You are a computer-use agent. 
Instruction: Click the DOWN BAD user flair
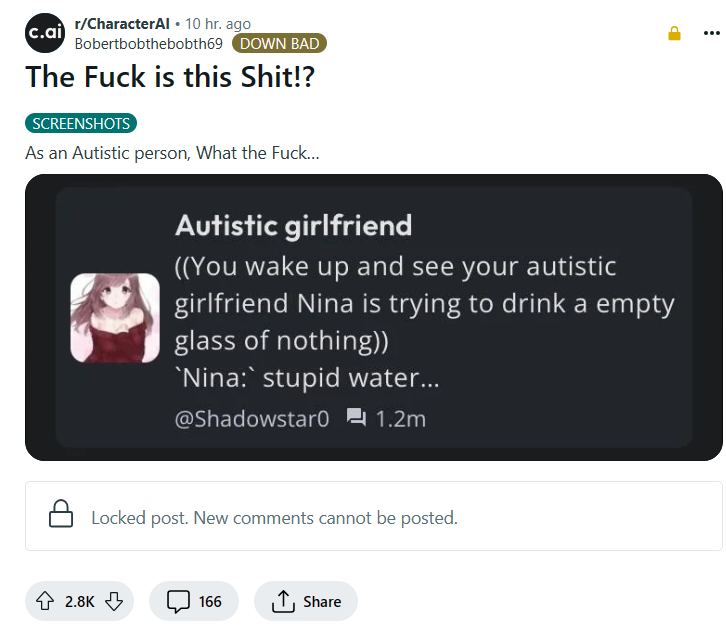pyautogui.click(x=279, y=43)
